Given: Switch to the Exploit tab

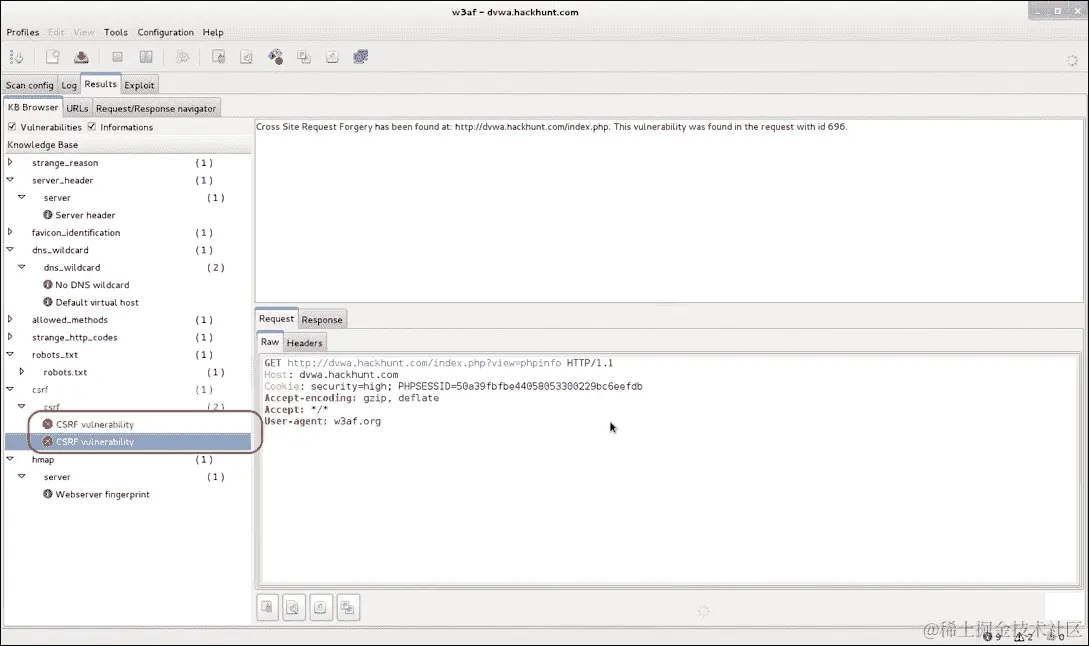Looking at the screenshot, I should 140,85.
